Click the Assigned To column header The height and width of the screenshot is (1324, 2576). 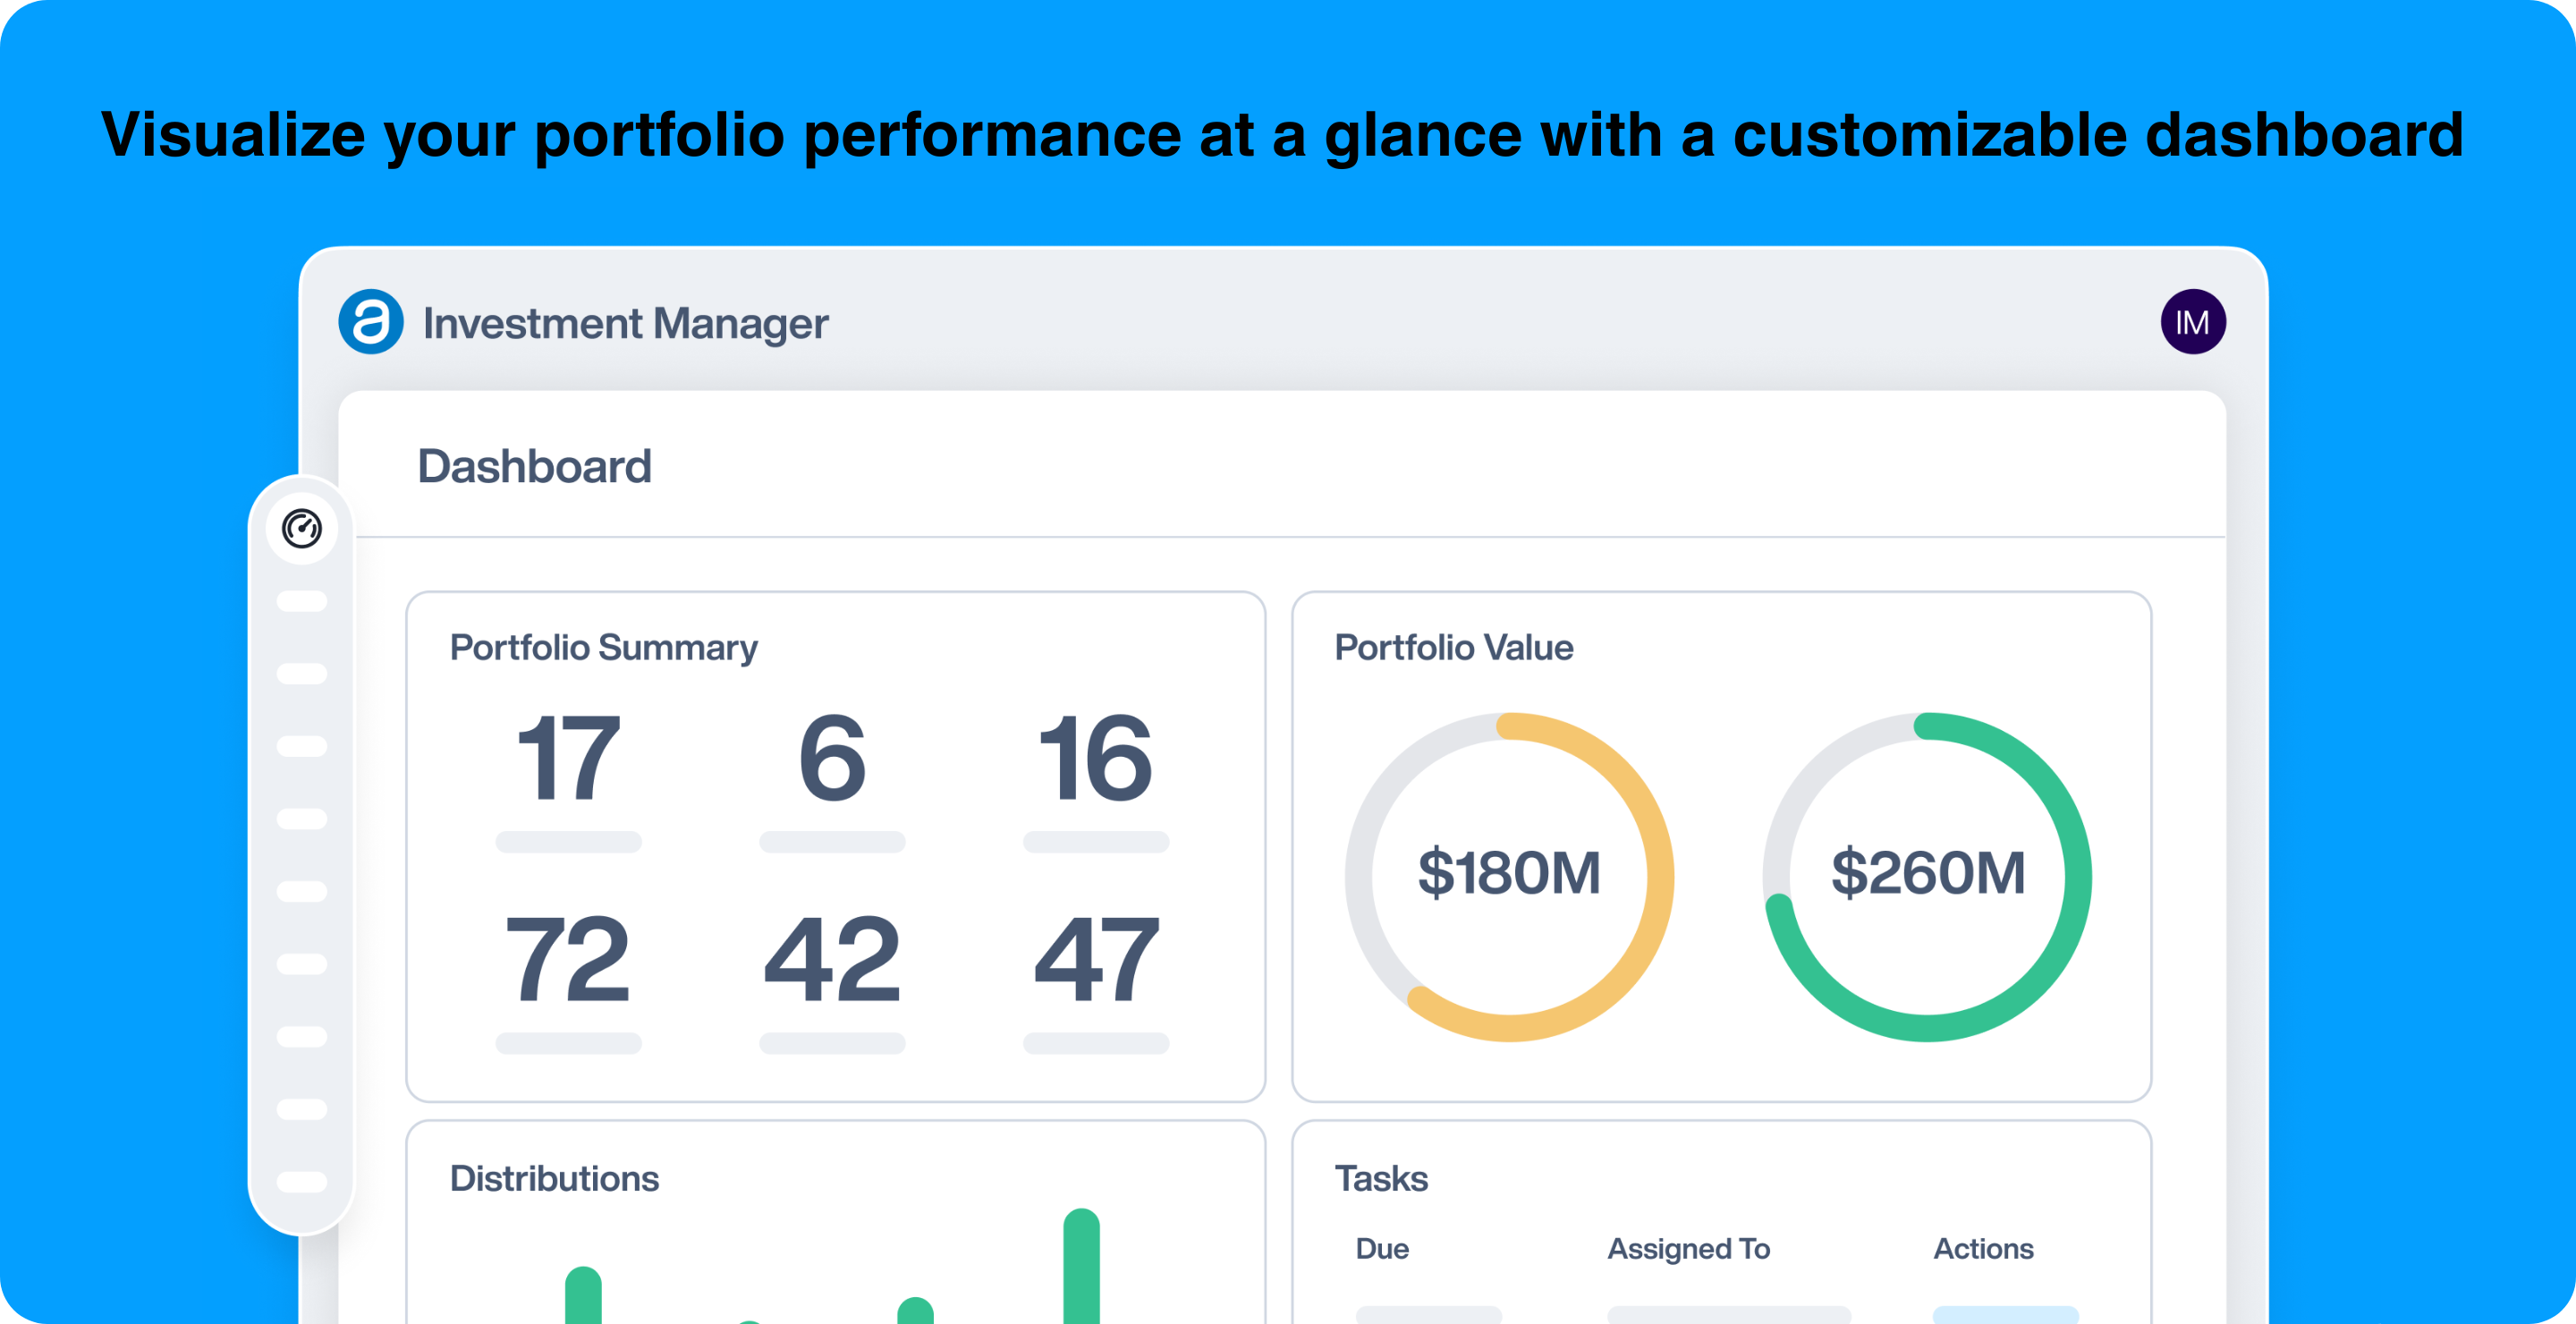[x=1688, y=1249]
